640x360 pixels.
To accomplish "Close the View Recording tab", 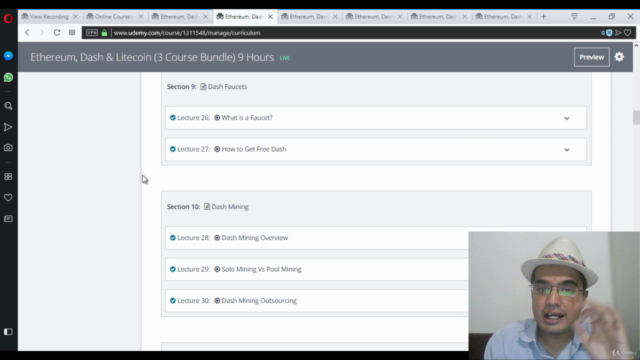I will pyautogui.click(x=76, y=16).
